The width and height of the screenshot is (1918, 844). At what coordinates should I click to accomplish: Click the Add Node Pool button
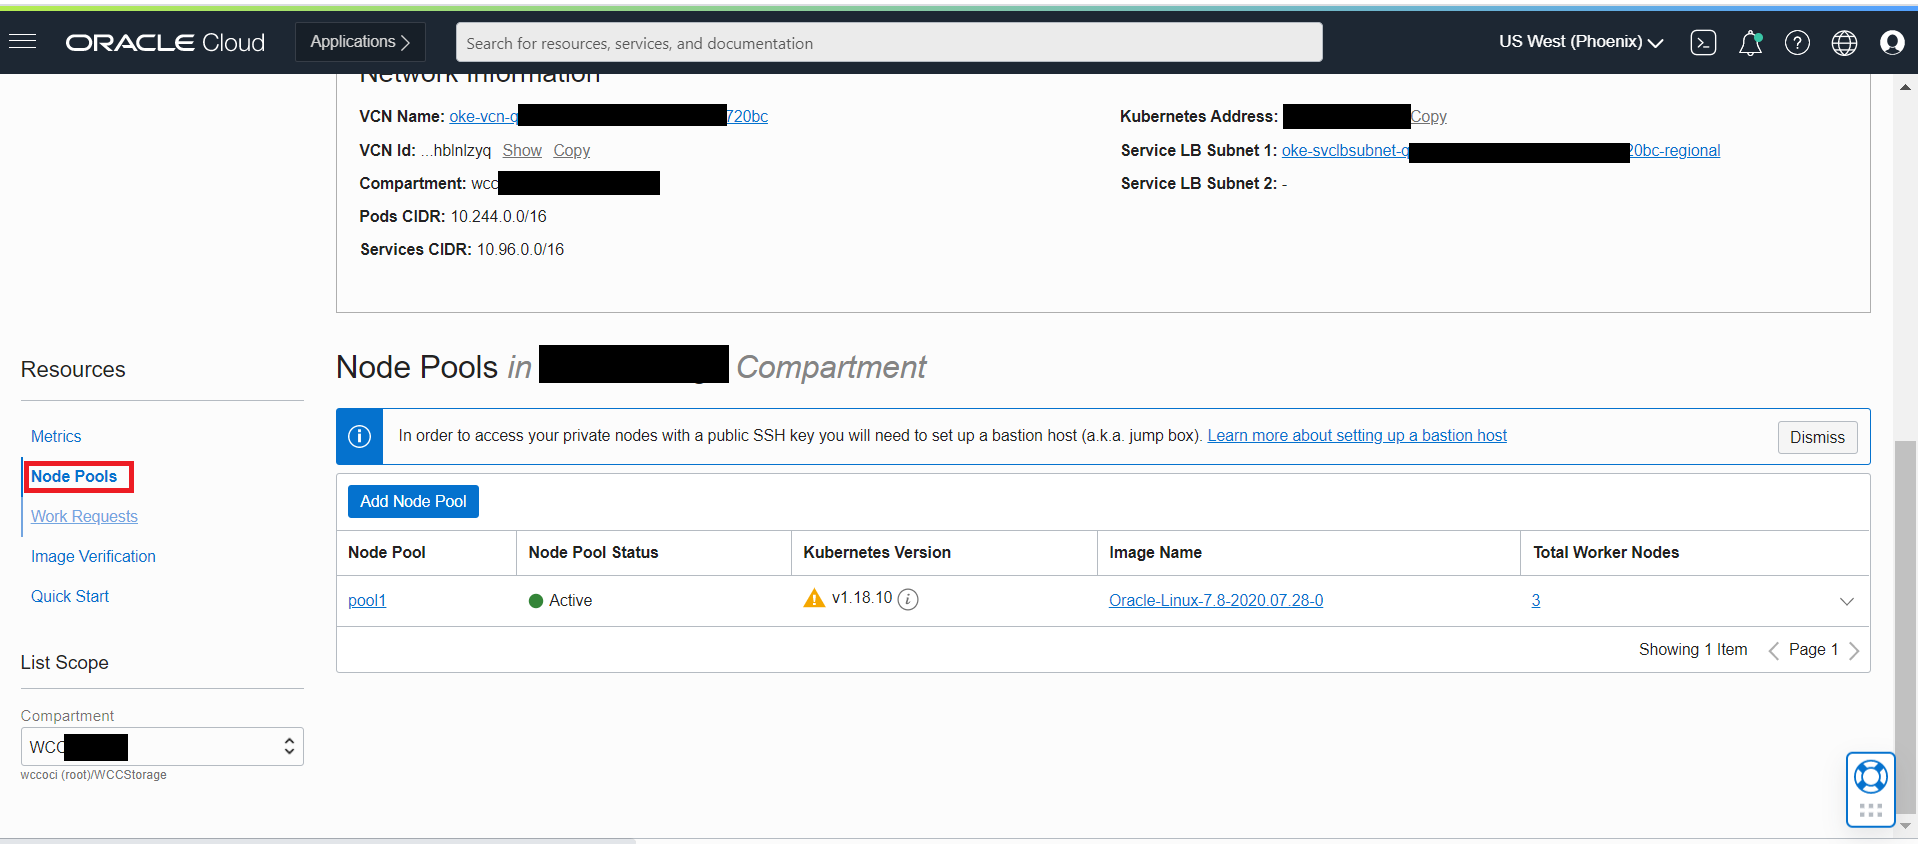413,501
